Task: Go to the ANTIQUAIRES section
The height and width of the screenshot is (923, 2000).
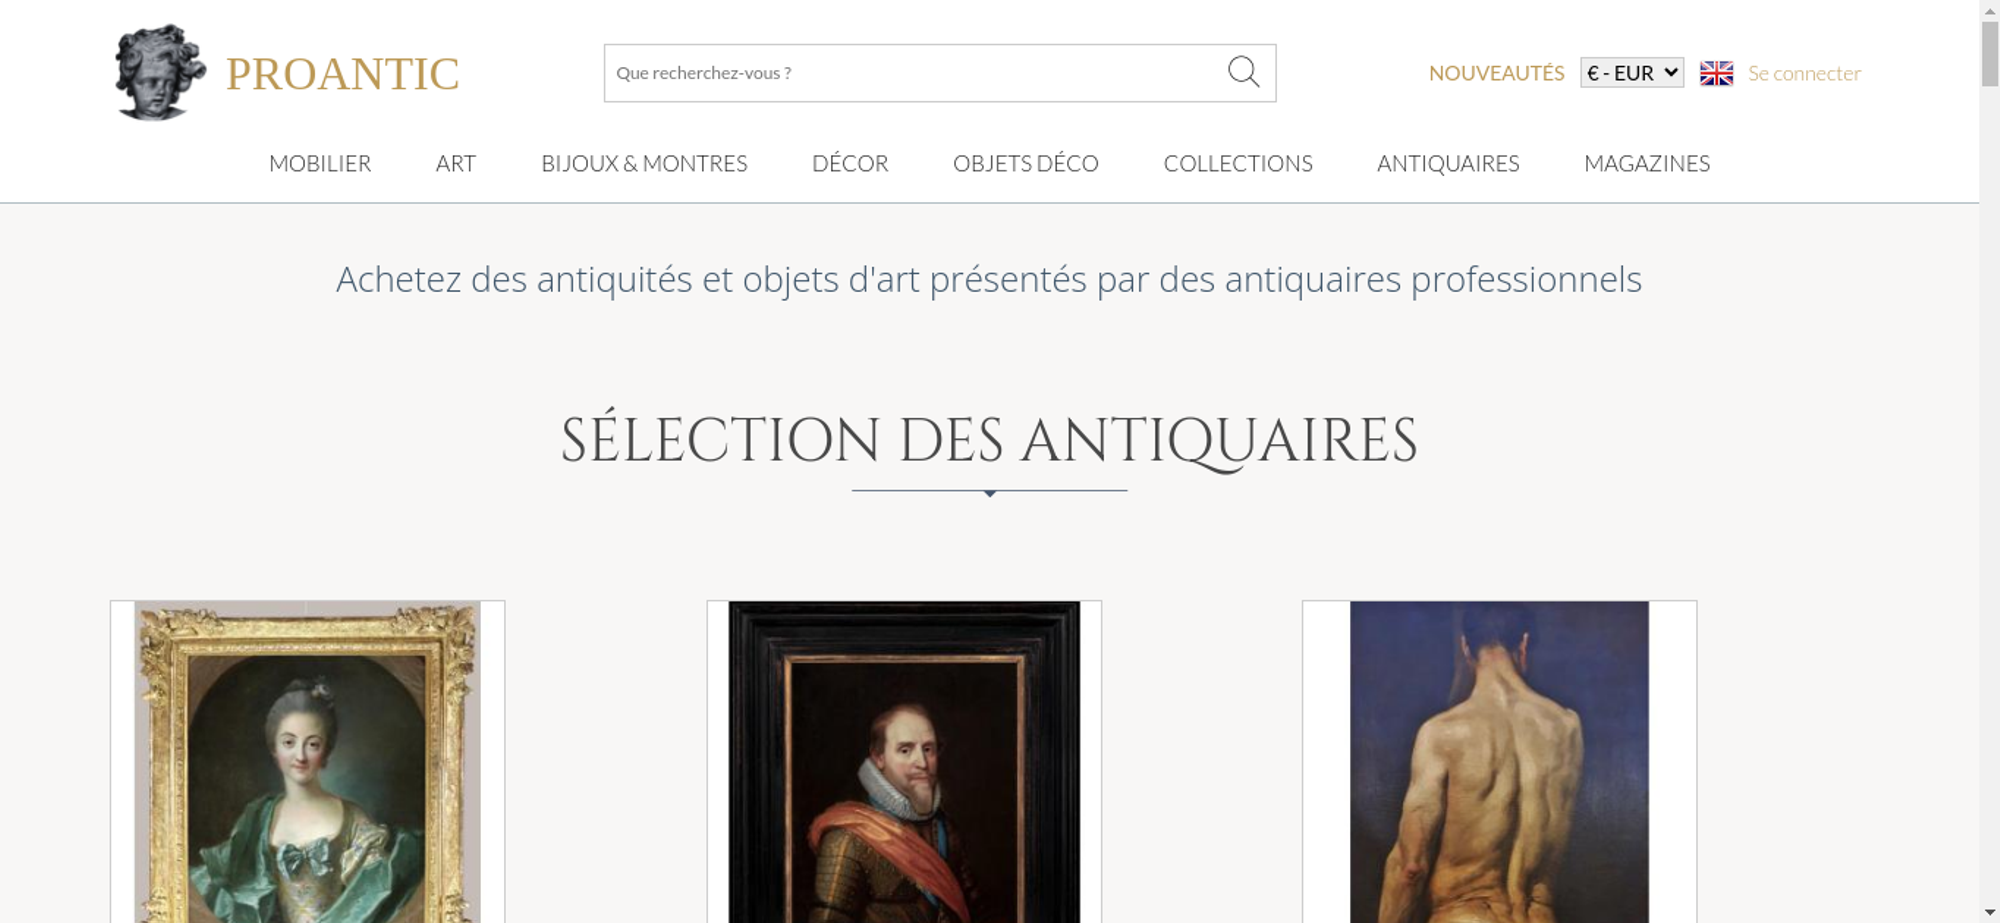Action: [1448, 163]
